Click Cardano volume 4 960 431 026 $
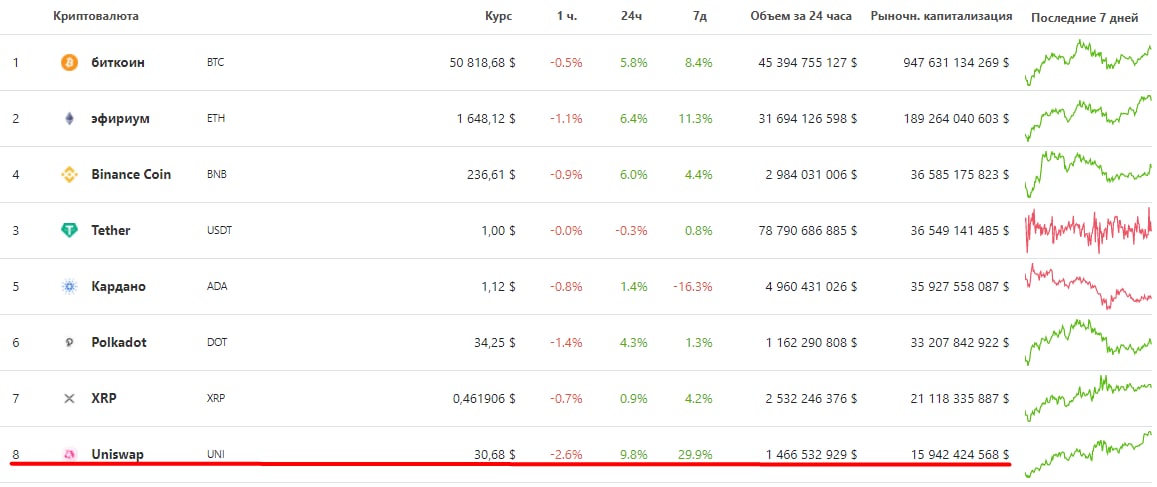This screenshot has width=1157, height=487. [x=812, y=287]
